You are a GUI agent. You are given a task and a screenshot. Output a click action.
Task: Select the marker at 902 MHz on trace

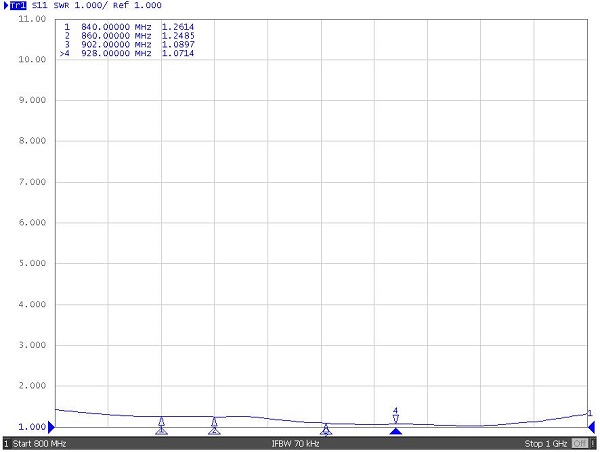click(326, 427)
